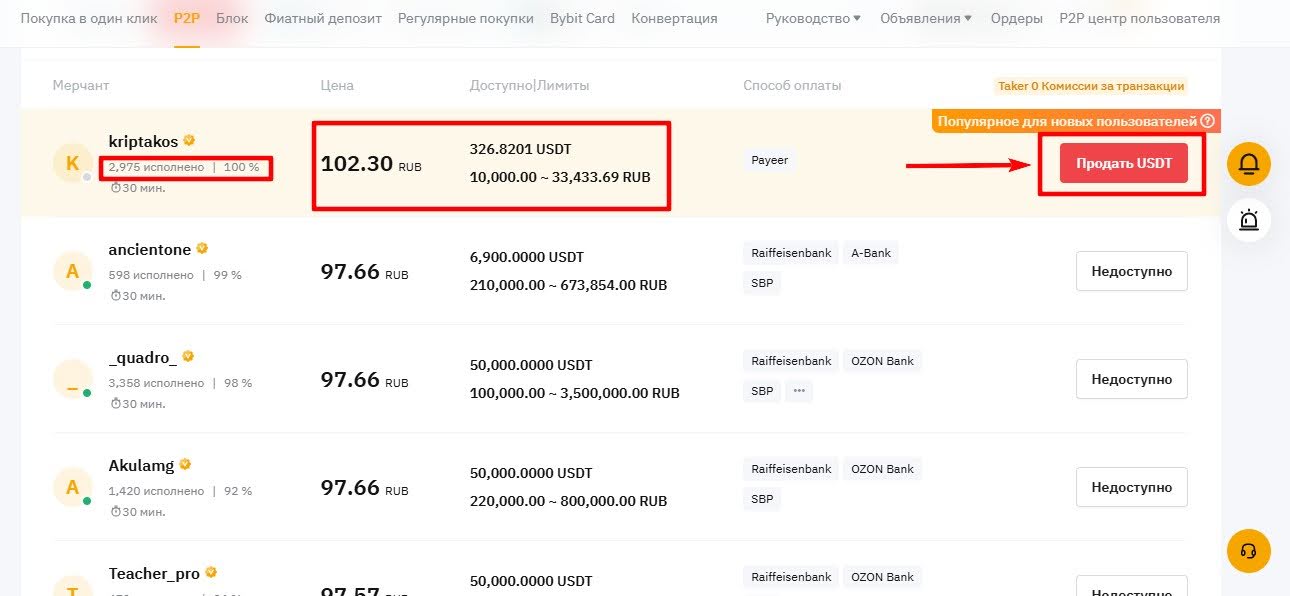Click the question mark beside Популярное для новых пользователей
Screen dimensions: 1290x596
pyautogui.click(x=1208, y=119)
